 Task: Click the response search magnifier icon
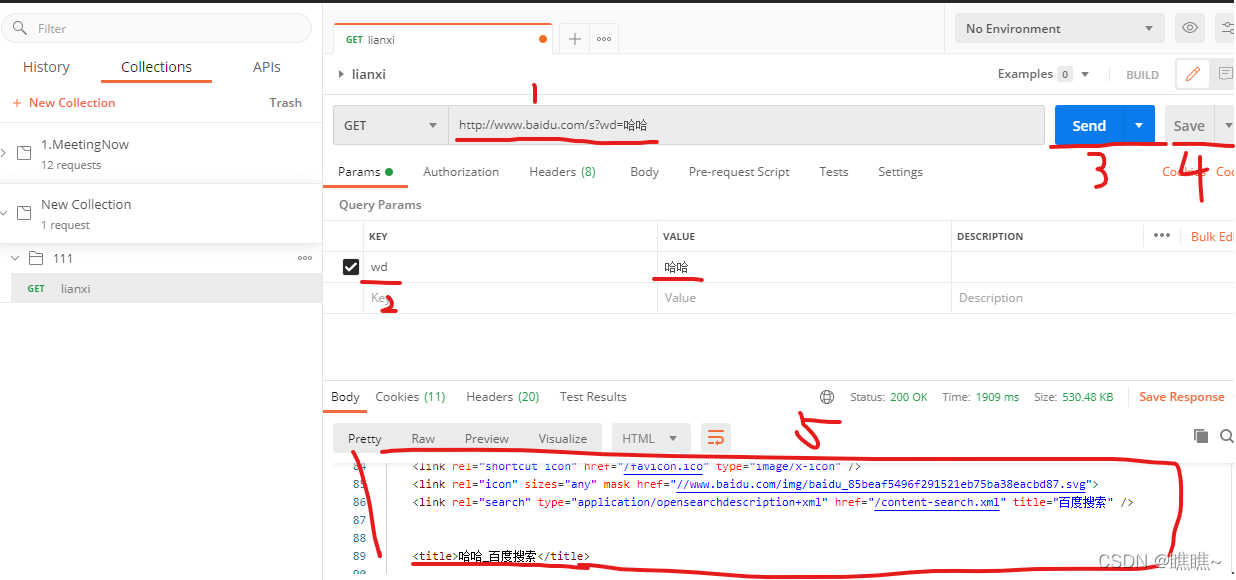pyautogui.click(x=1227, y=436)
